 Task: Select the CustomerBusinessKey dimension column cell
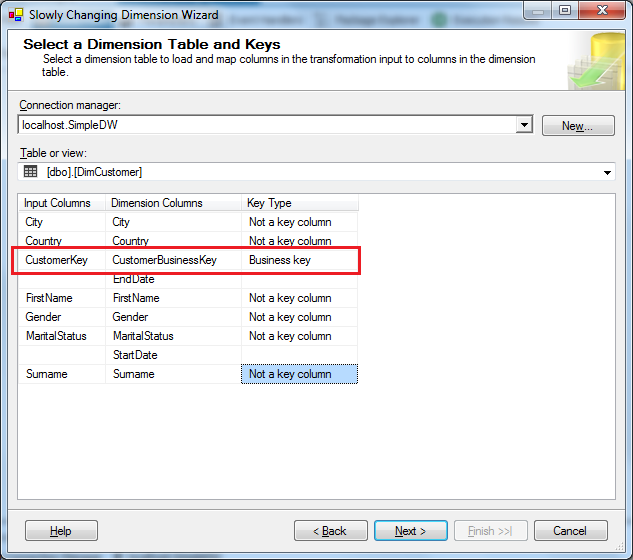pos(173,260)
